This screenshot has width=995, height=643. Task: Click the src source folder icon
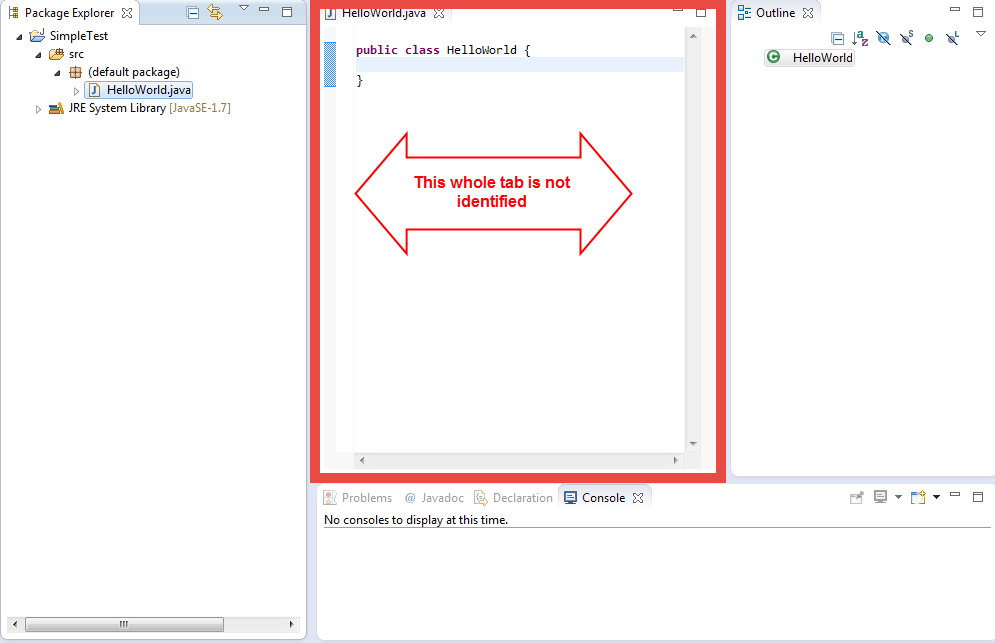tap(56, 54)
